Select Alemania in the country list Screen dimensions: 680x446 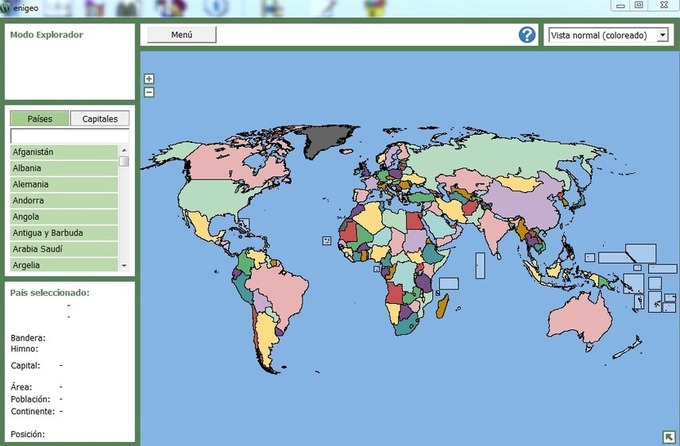[64, 184]
